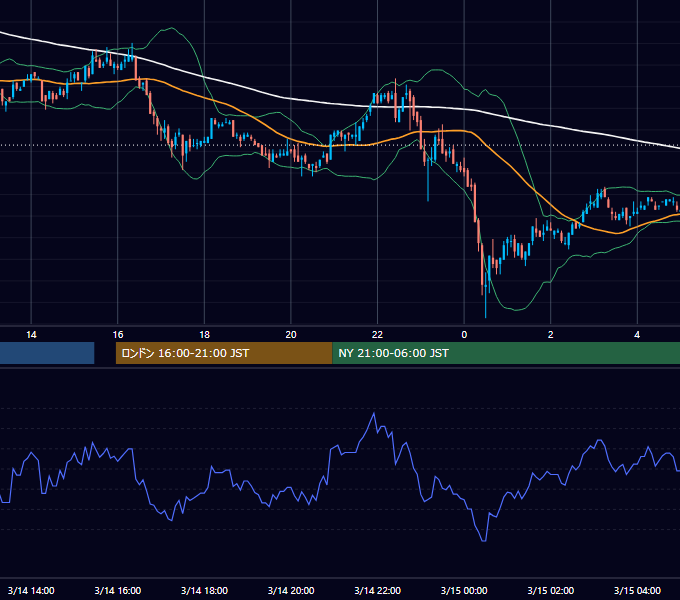
Task: Click the '3/14 14:00' date label
Action: [x=31, y=590]
